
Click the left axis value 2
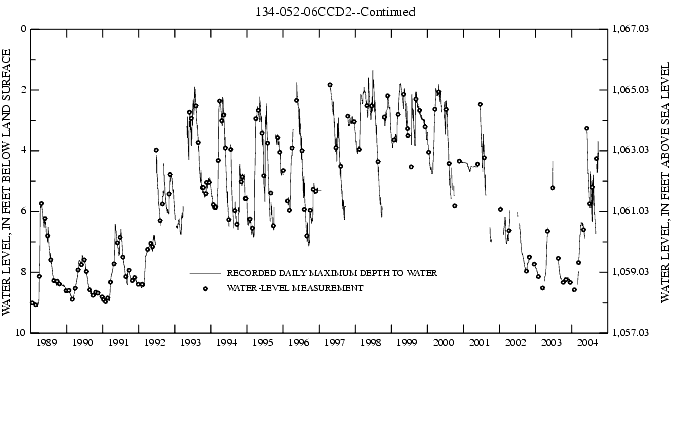click(24, 90)
